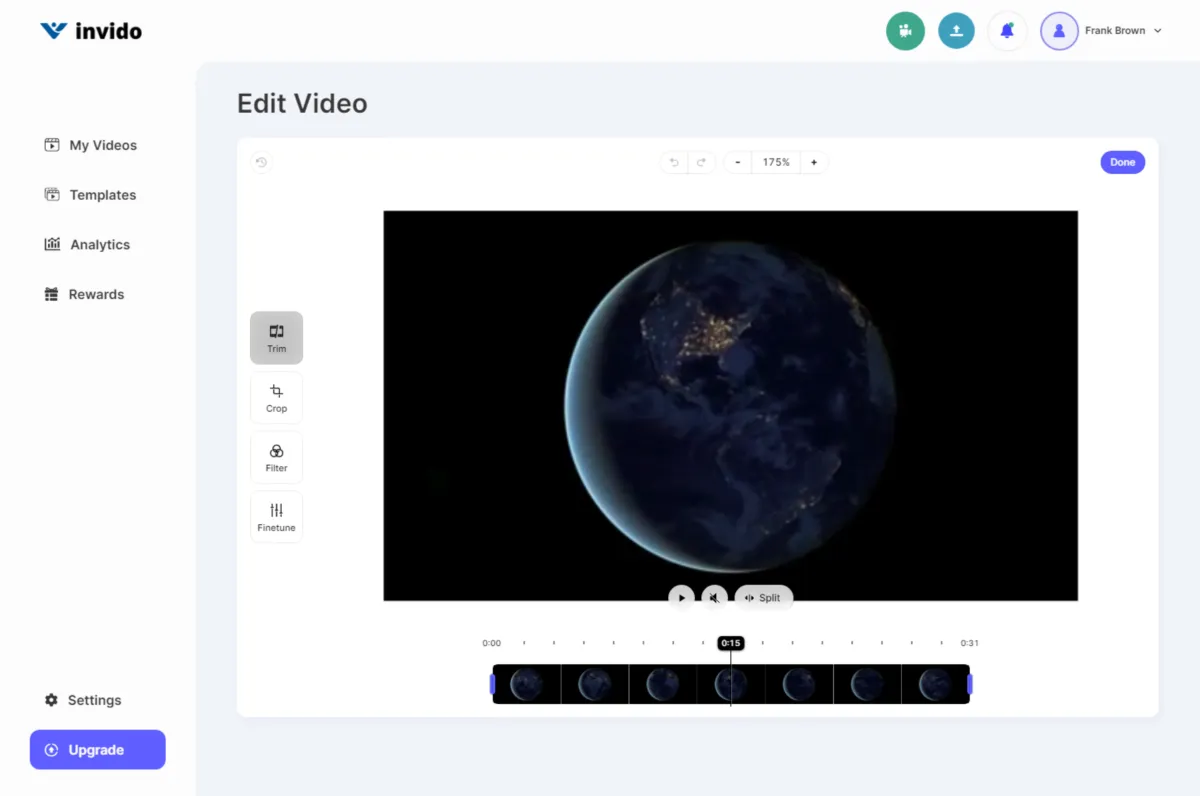
Task: Open Settings in the sidebar
Action: click(83, 700)
